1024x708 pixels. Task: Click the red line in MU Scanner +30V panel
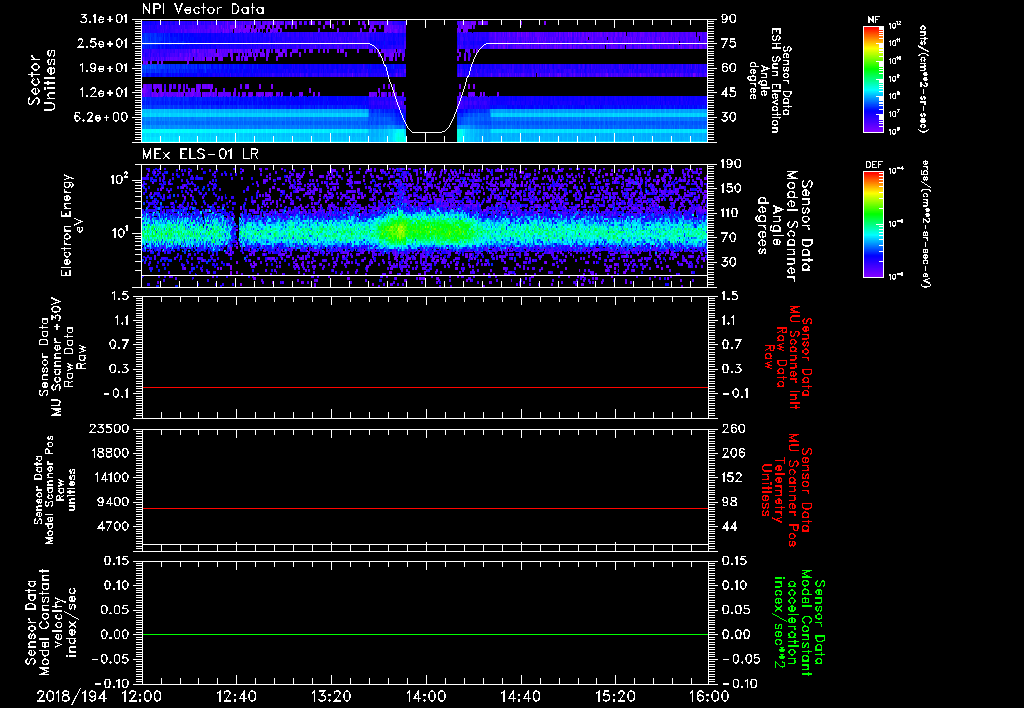tap(425, 387)
